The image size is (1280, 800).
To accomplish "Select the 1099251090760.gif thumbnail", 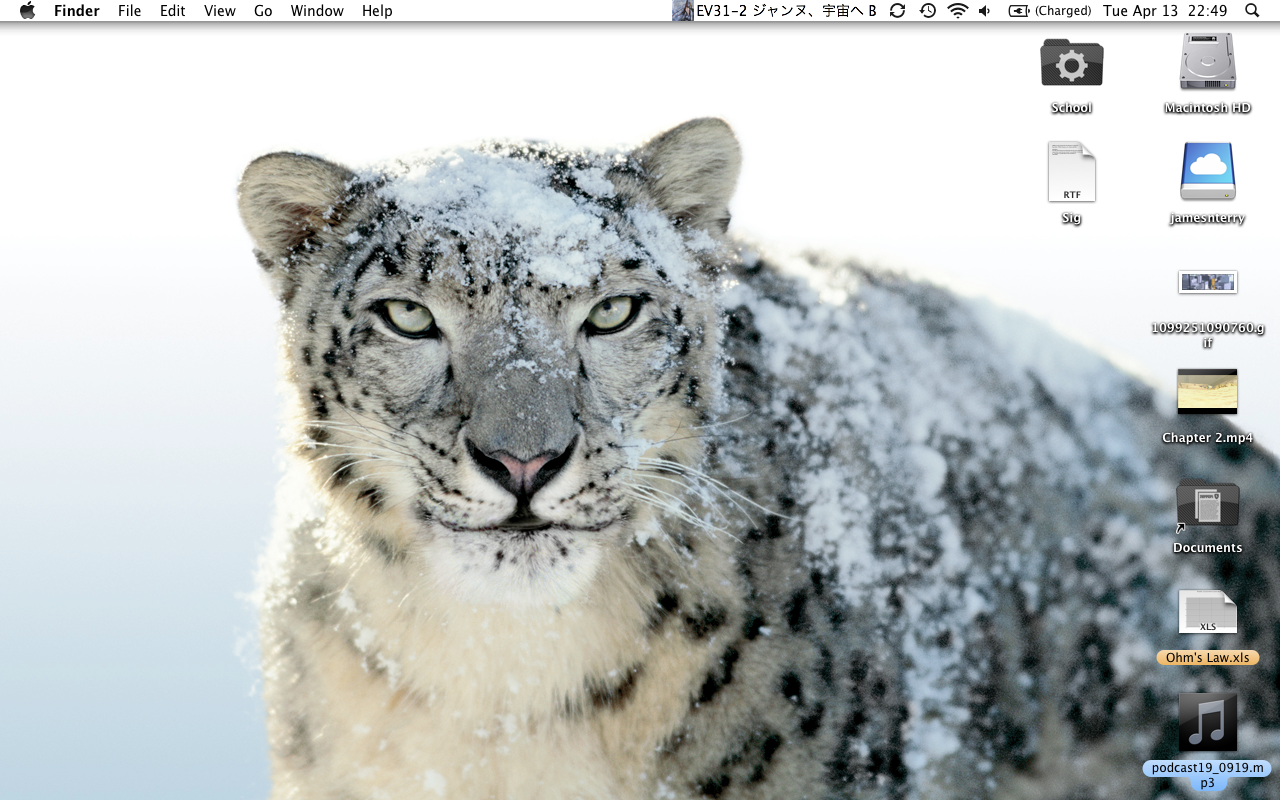I will [1208, 282].
